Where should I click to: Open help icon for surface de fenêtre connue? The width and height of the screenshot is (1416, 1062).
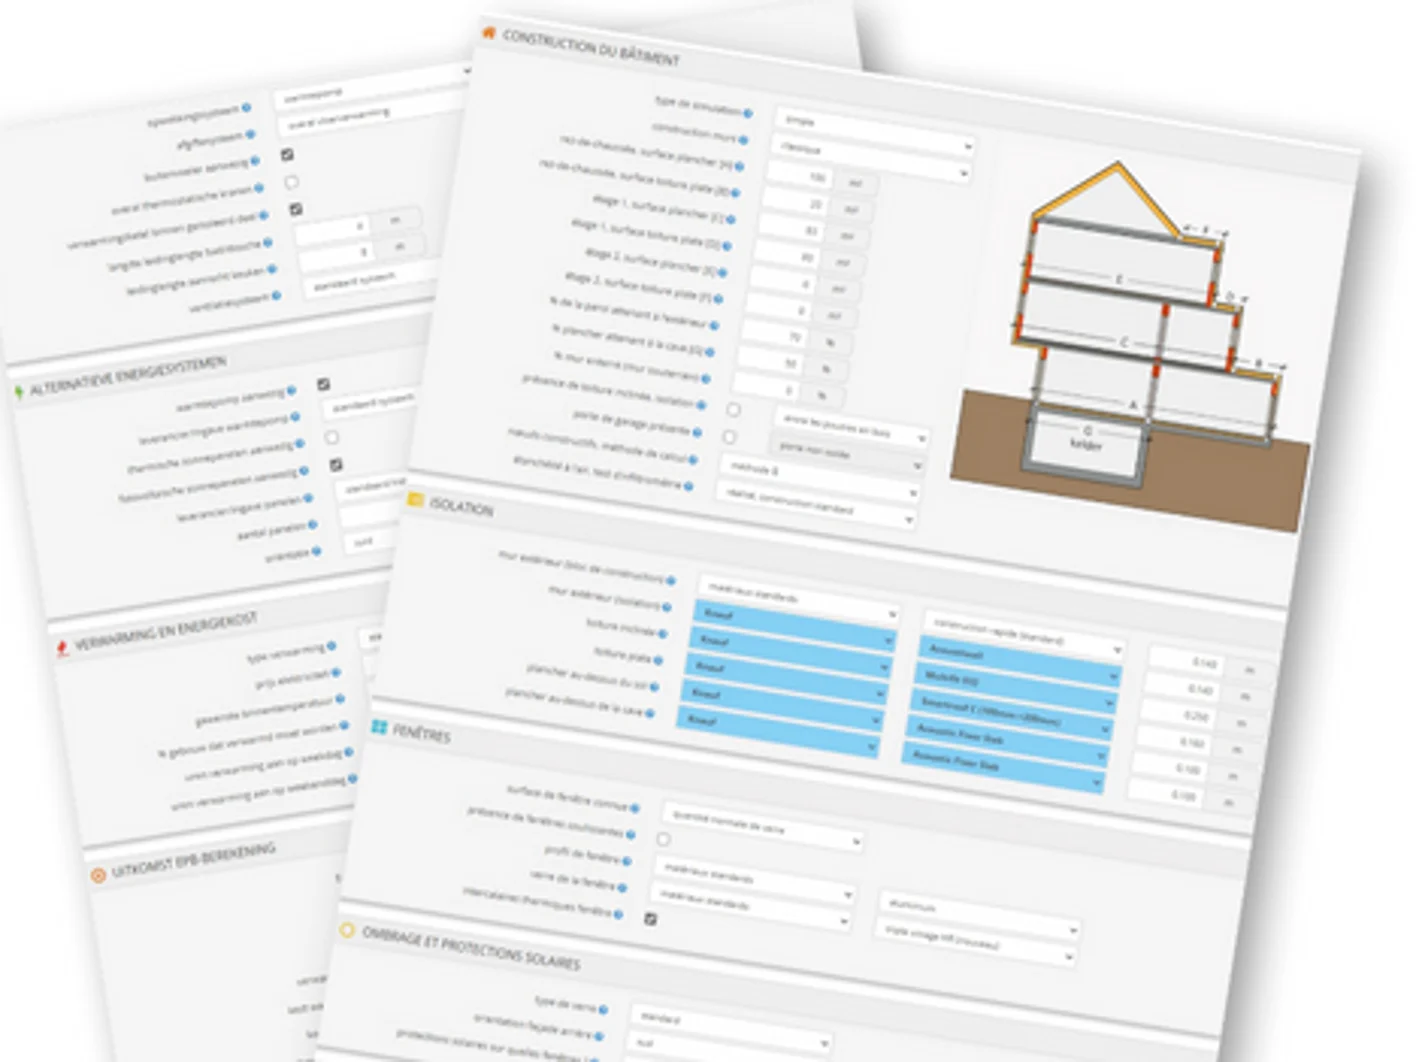[636, 808]
